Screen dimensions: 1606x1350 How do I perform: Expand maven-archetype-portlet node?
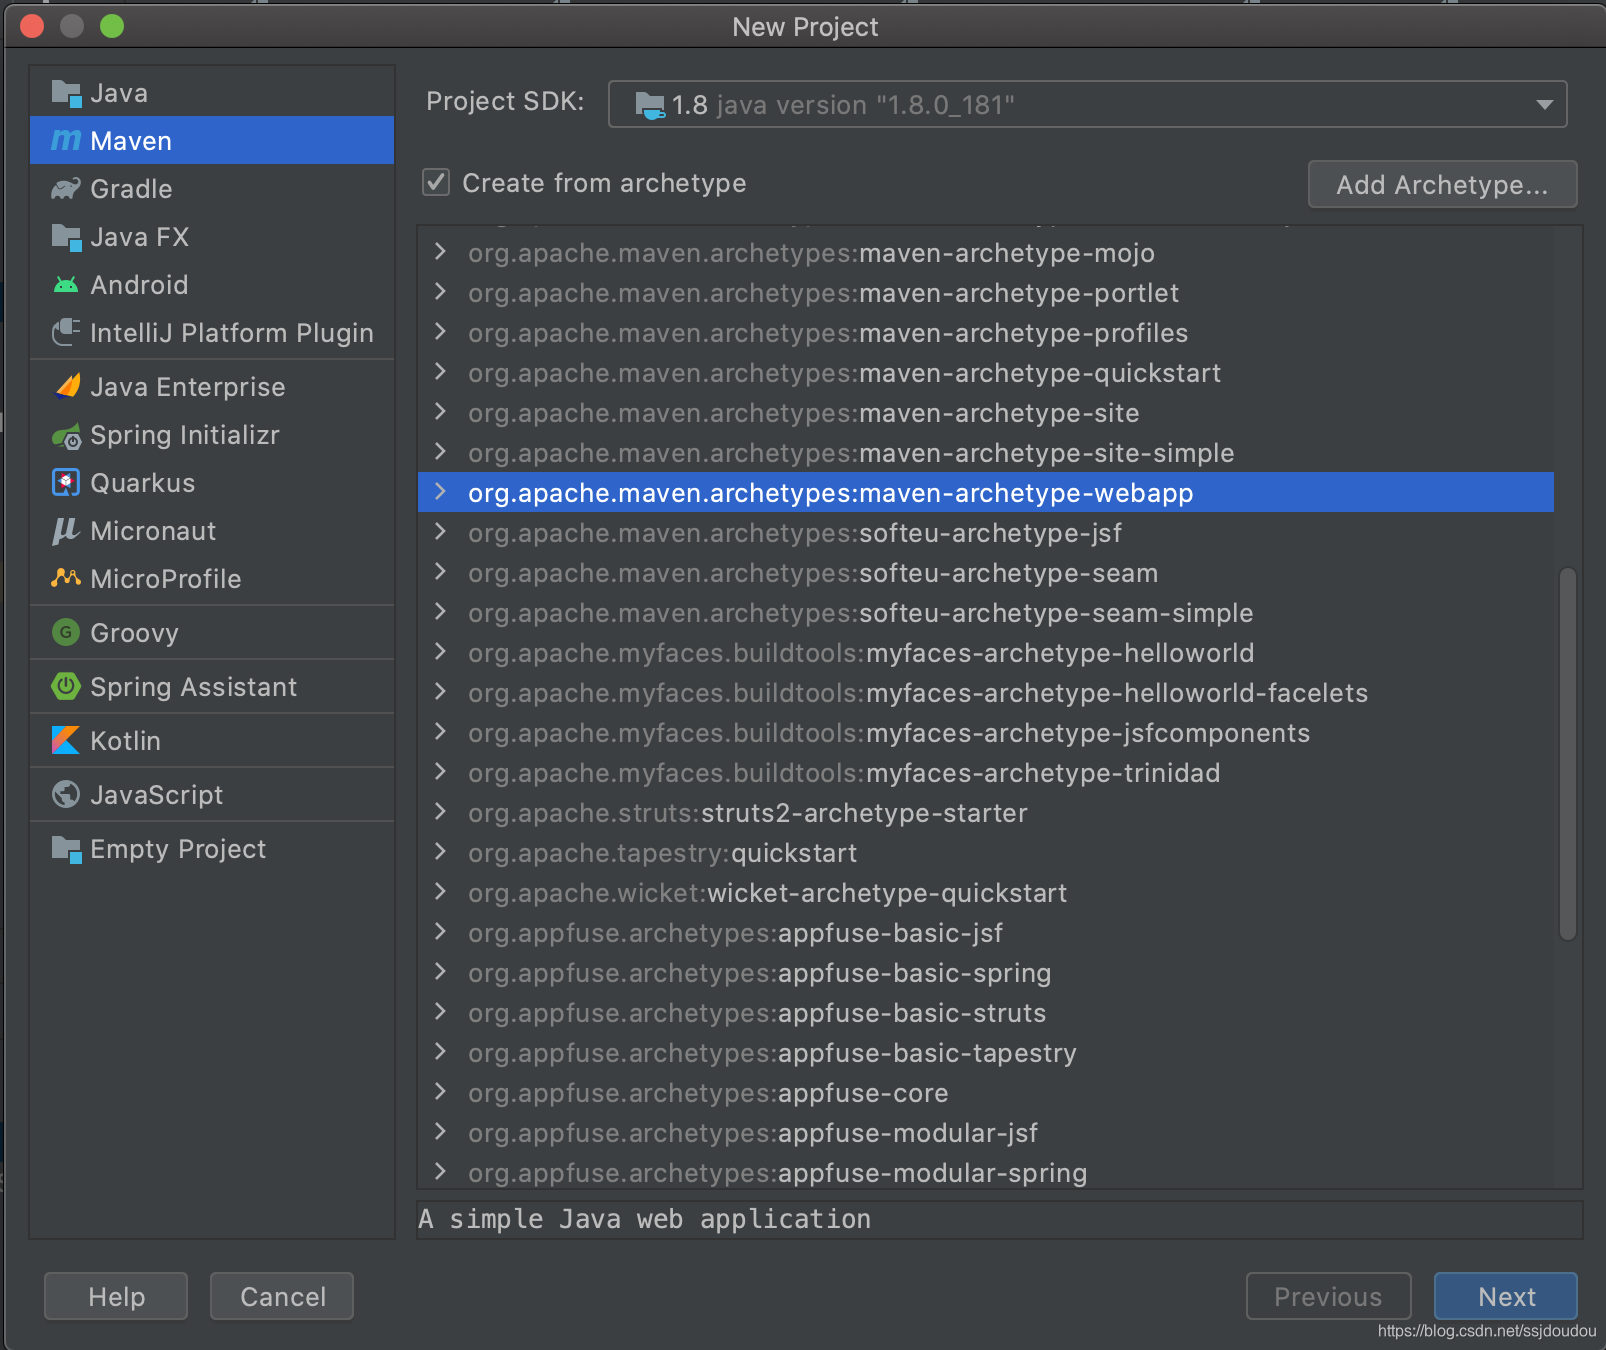(x=440, y=292)
